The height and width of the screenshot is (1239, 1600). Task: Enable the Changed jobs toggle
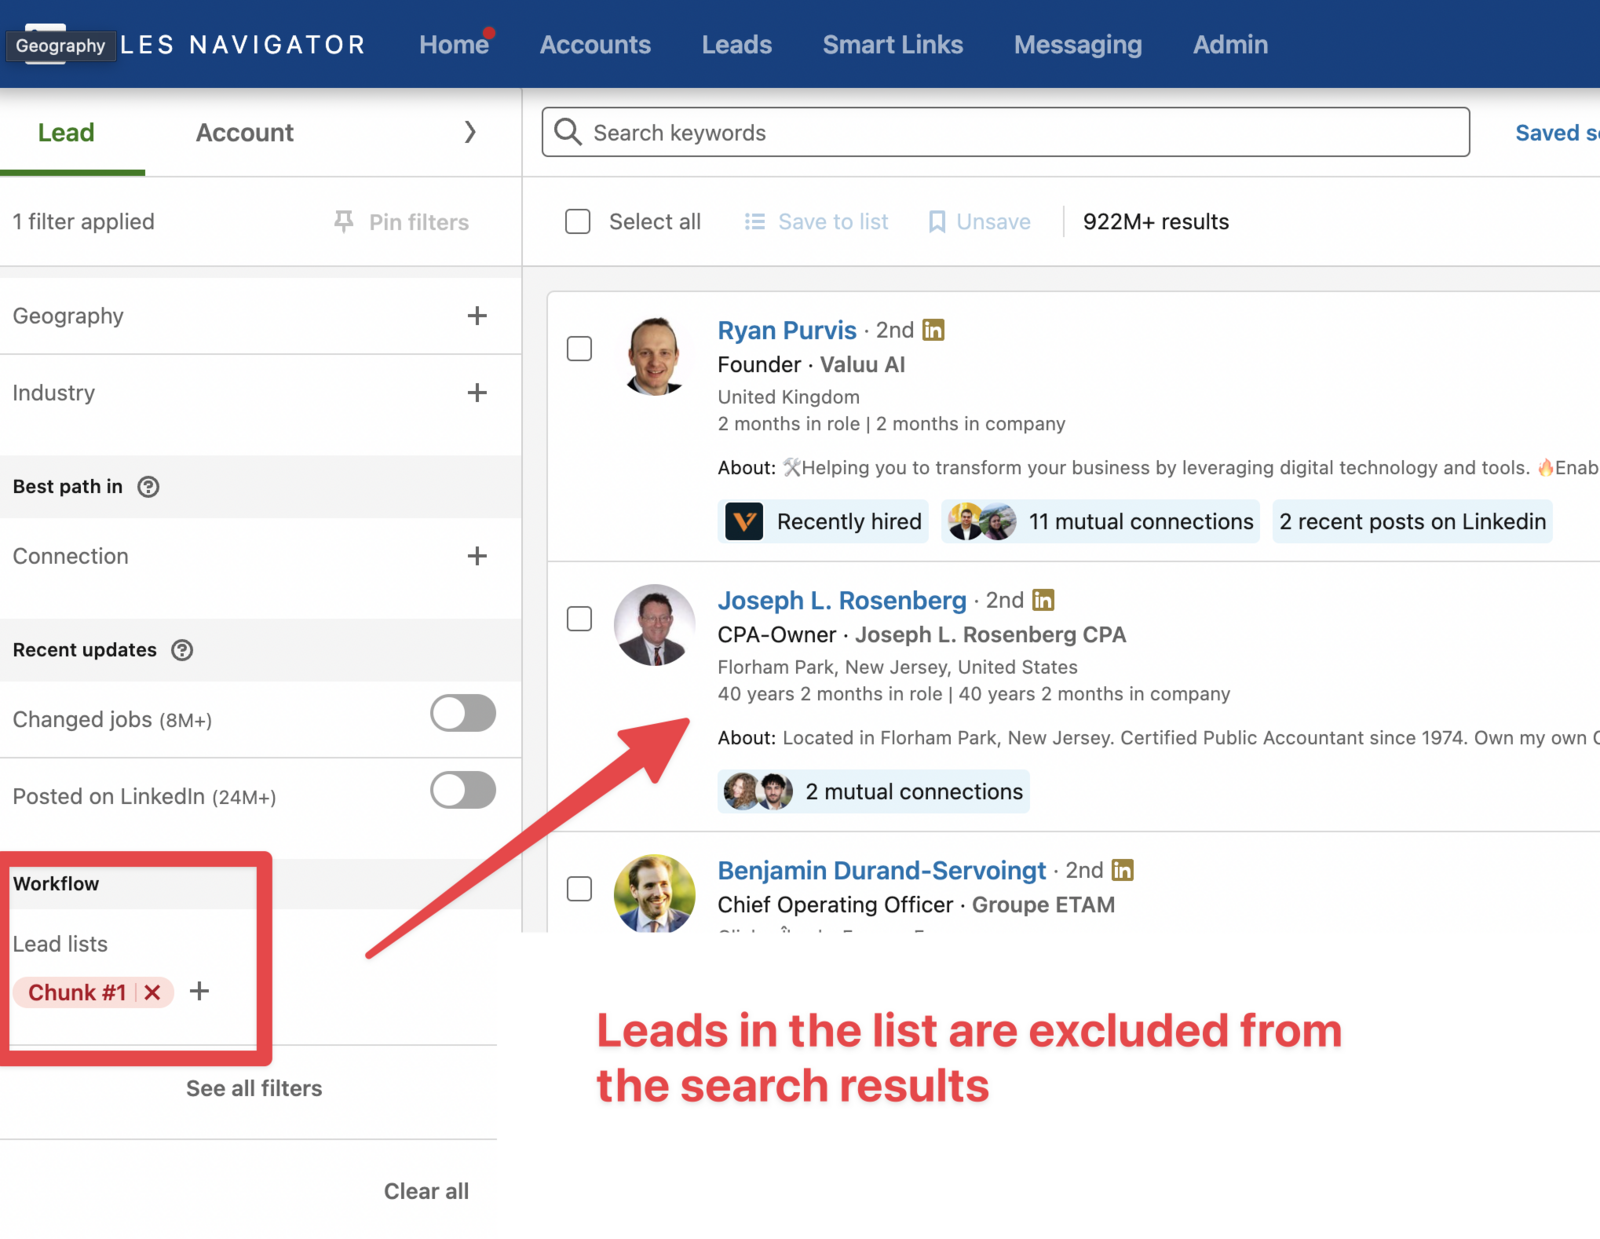pyautogui.click(x=463, y=713)
